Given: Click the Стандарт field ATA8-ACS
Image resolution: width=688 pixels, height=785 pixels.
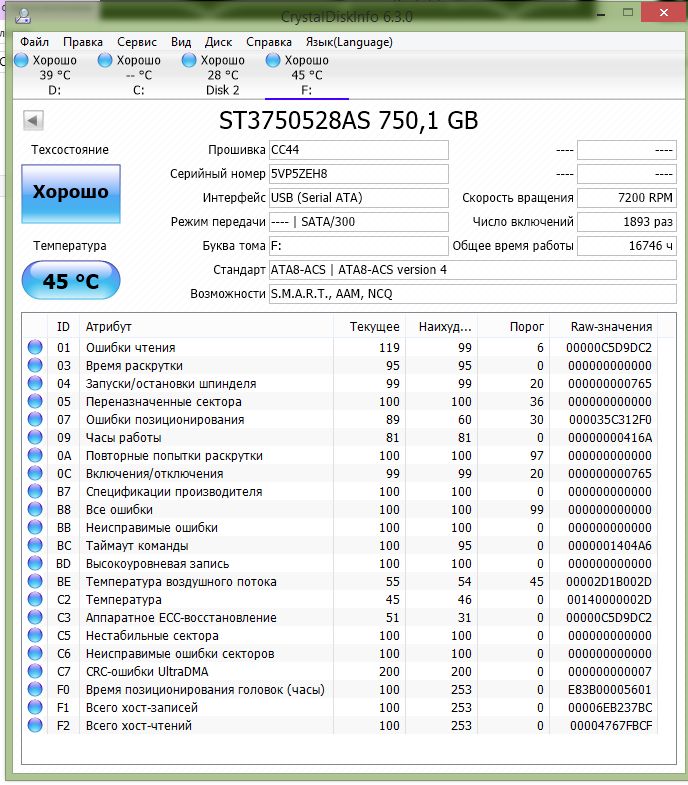Looking at the screenshot, I should tap(473, 270).
